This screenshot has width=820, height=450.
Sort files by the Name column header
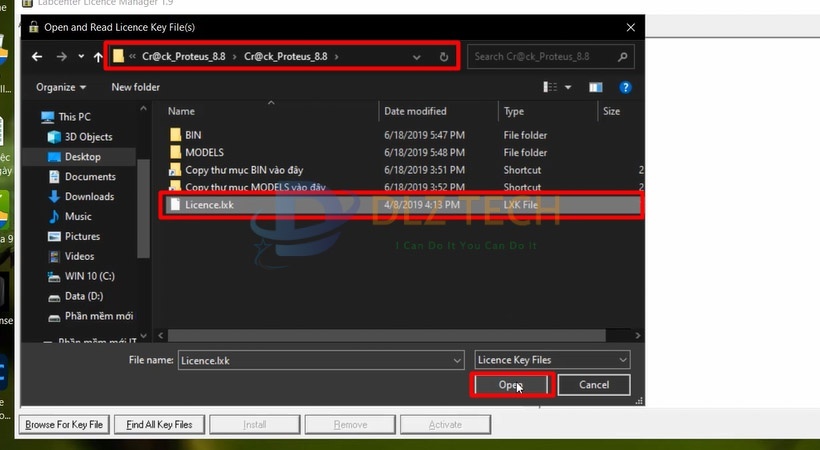(x=182, y=111)
